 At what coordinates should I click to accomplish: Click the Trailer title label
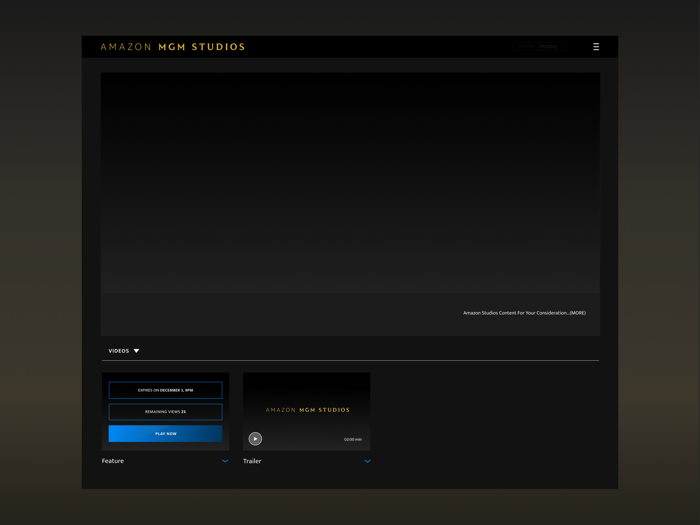[x=252, y=461]
